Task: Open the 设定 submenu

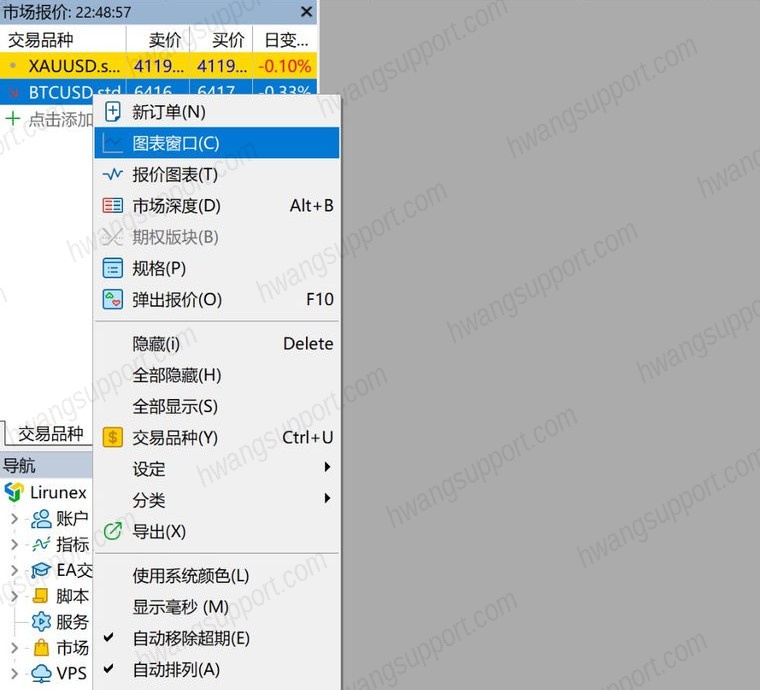Action: point(217,469)
